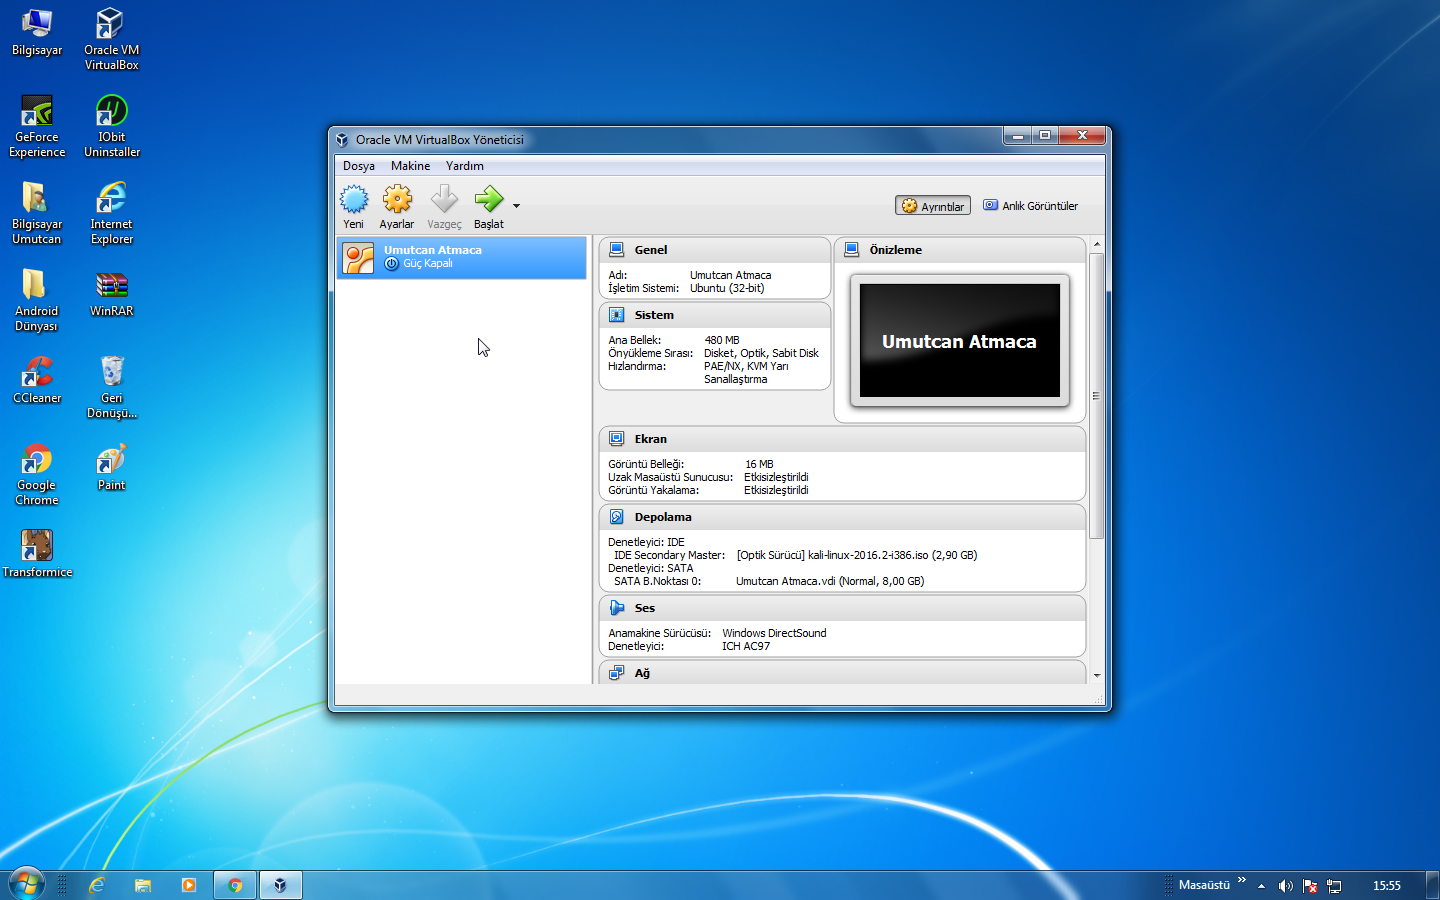Image resolution: width=1440 pixels, height=900 pixels.
Task: Click the Windows DirectSound audio driver value
Action: (x=774, y=633)
